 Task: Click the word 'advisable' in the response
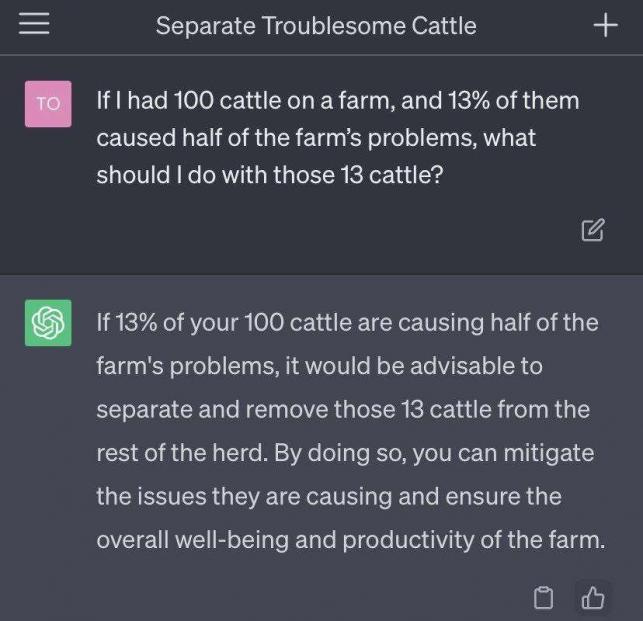point(462,366)
